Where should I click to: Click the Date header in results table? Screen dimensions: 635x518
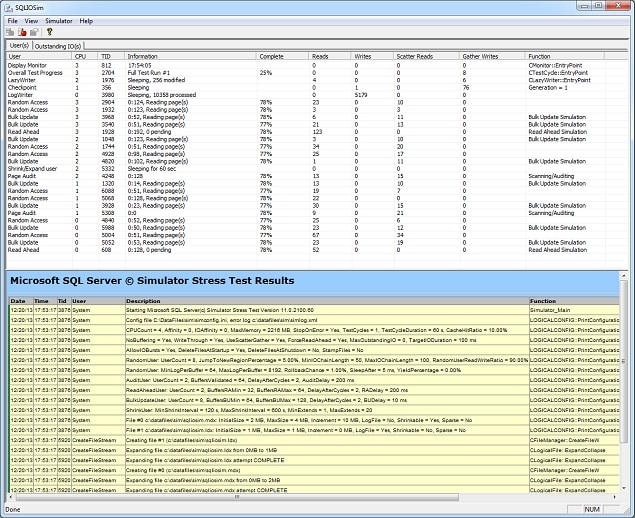pos(21,301)
